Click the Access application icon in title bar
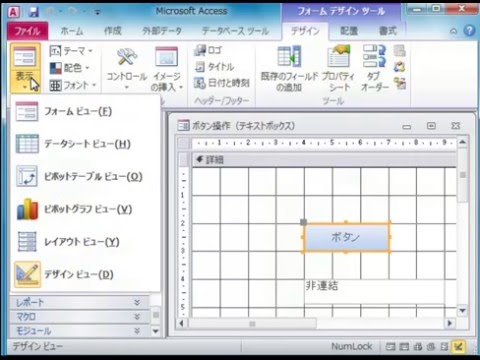The height and width of the screenshot is (360, 480). (x=14, y=13)
